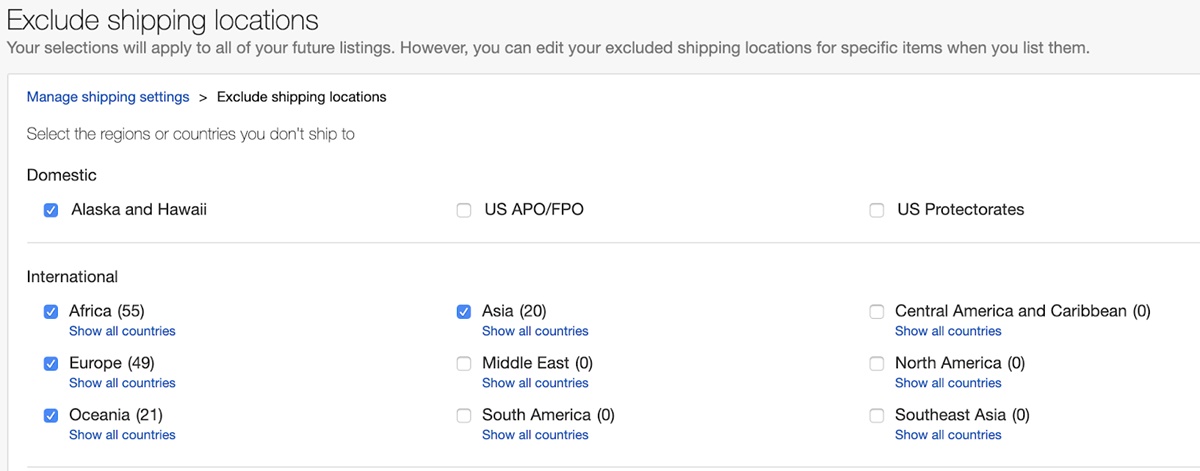Check Central America and Caribbean
This screenshot has width=1200, height=471.
[877, 312]
